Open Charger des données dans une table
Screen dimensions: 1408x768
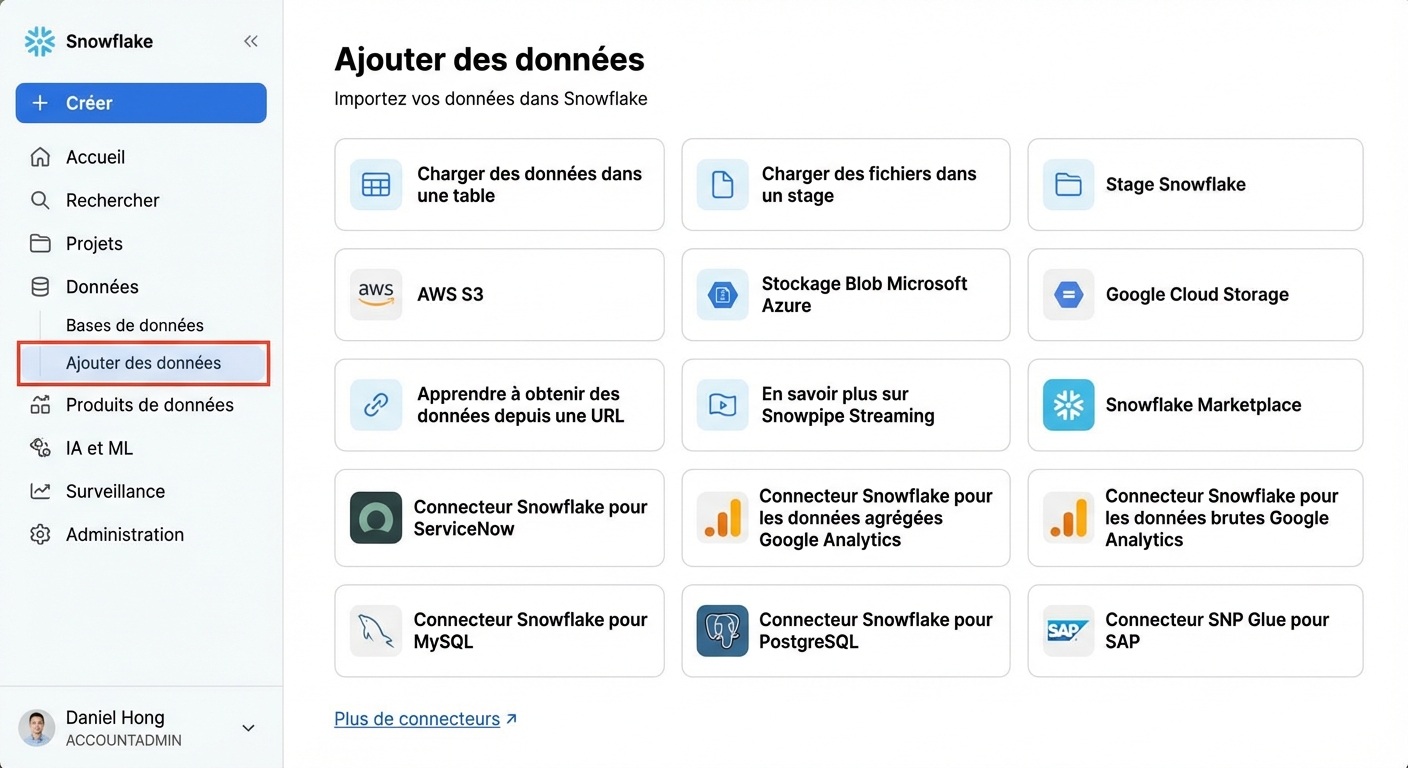pos(499,185)
